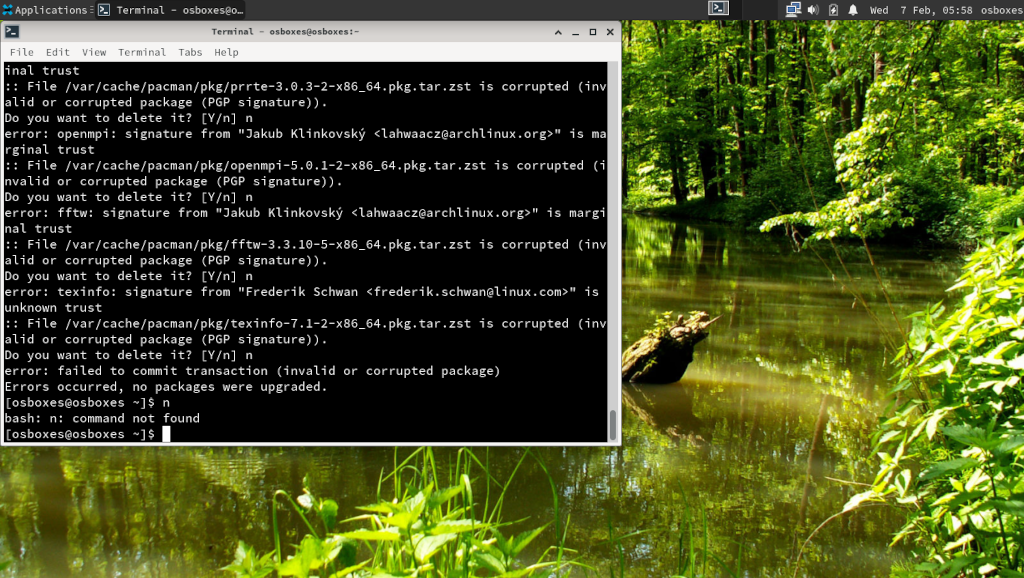Screen dimensions: 1024x578
Task: Open the Edit menu
Action: (58, 52)
